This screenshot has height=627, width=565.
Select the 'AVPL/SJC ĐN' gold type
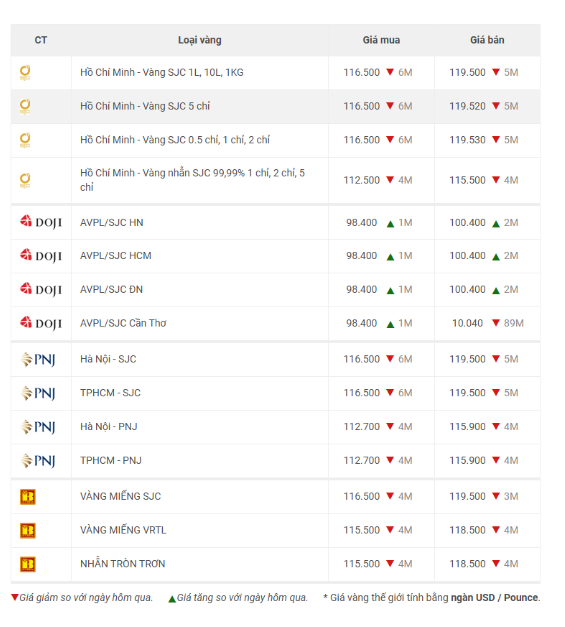pos(111,289)
